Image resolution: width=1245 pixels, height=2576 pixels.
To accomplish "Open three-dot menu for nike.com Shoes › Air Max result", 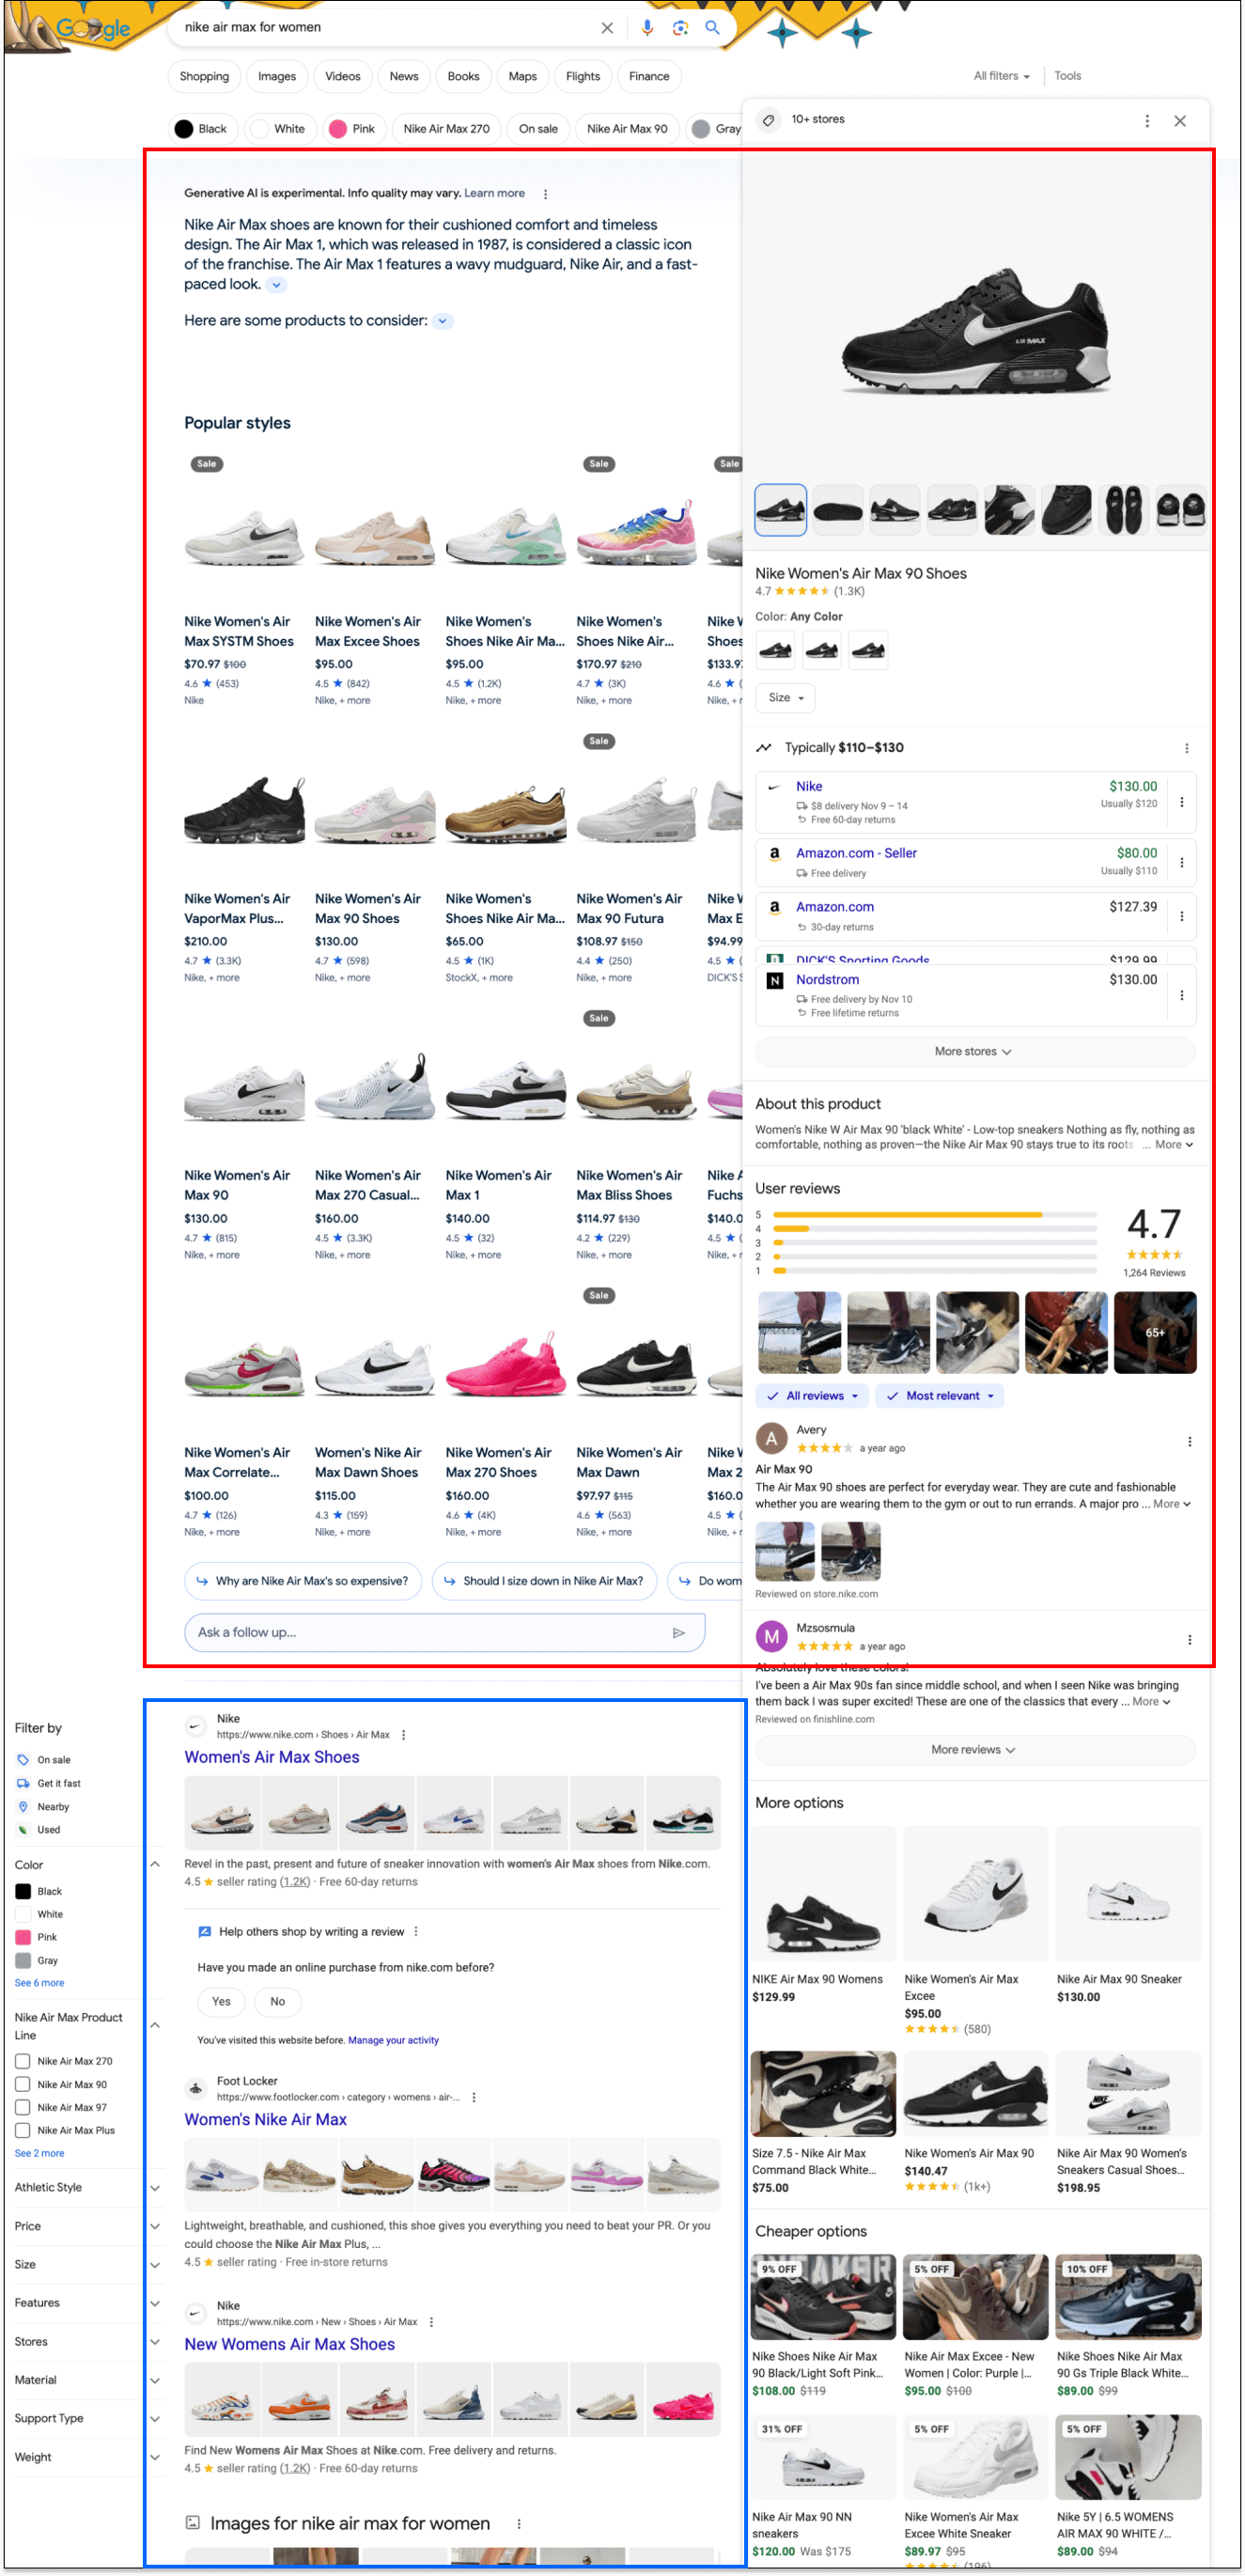I will (404, 1735).
